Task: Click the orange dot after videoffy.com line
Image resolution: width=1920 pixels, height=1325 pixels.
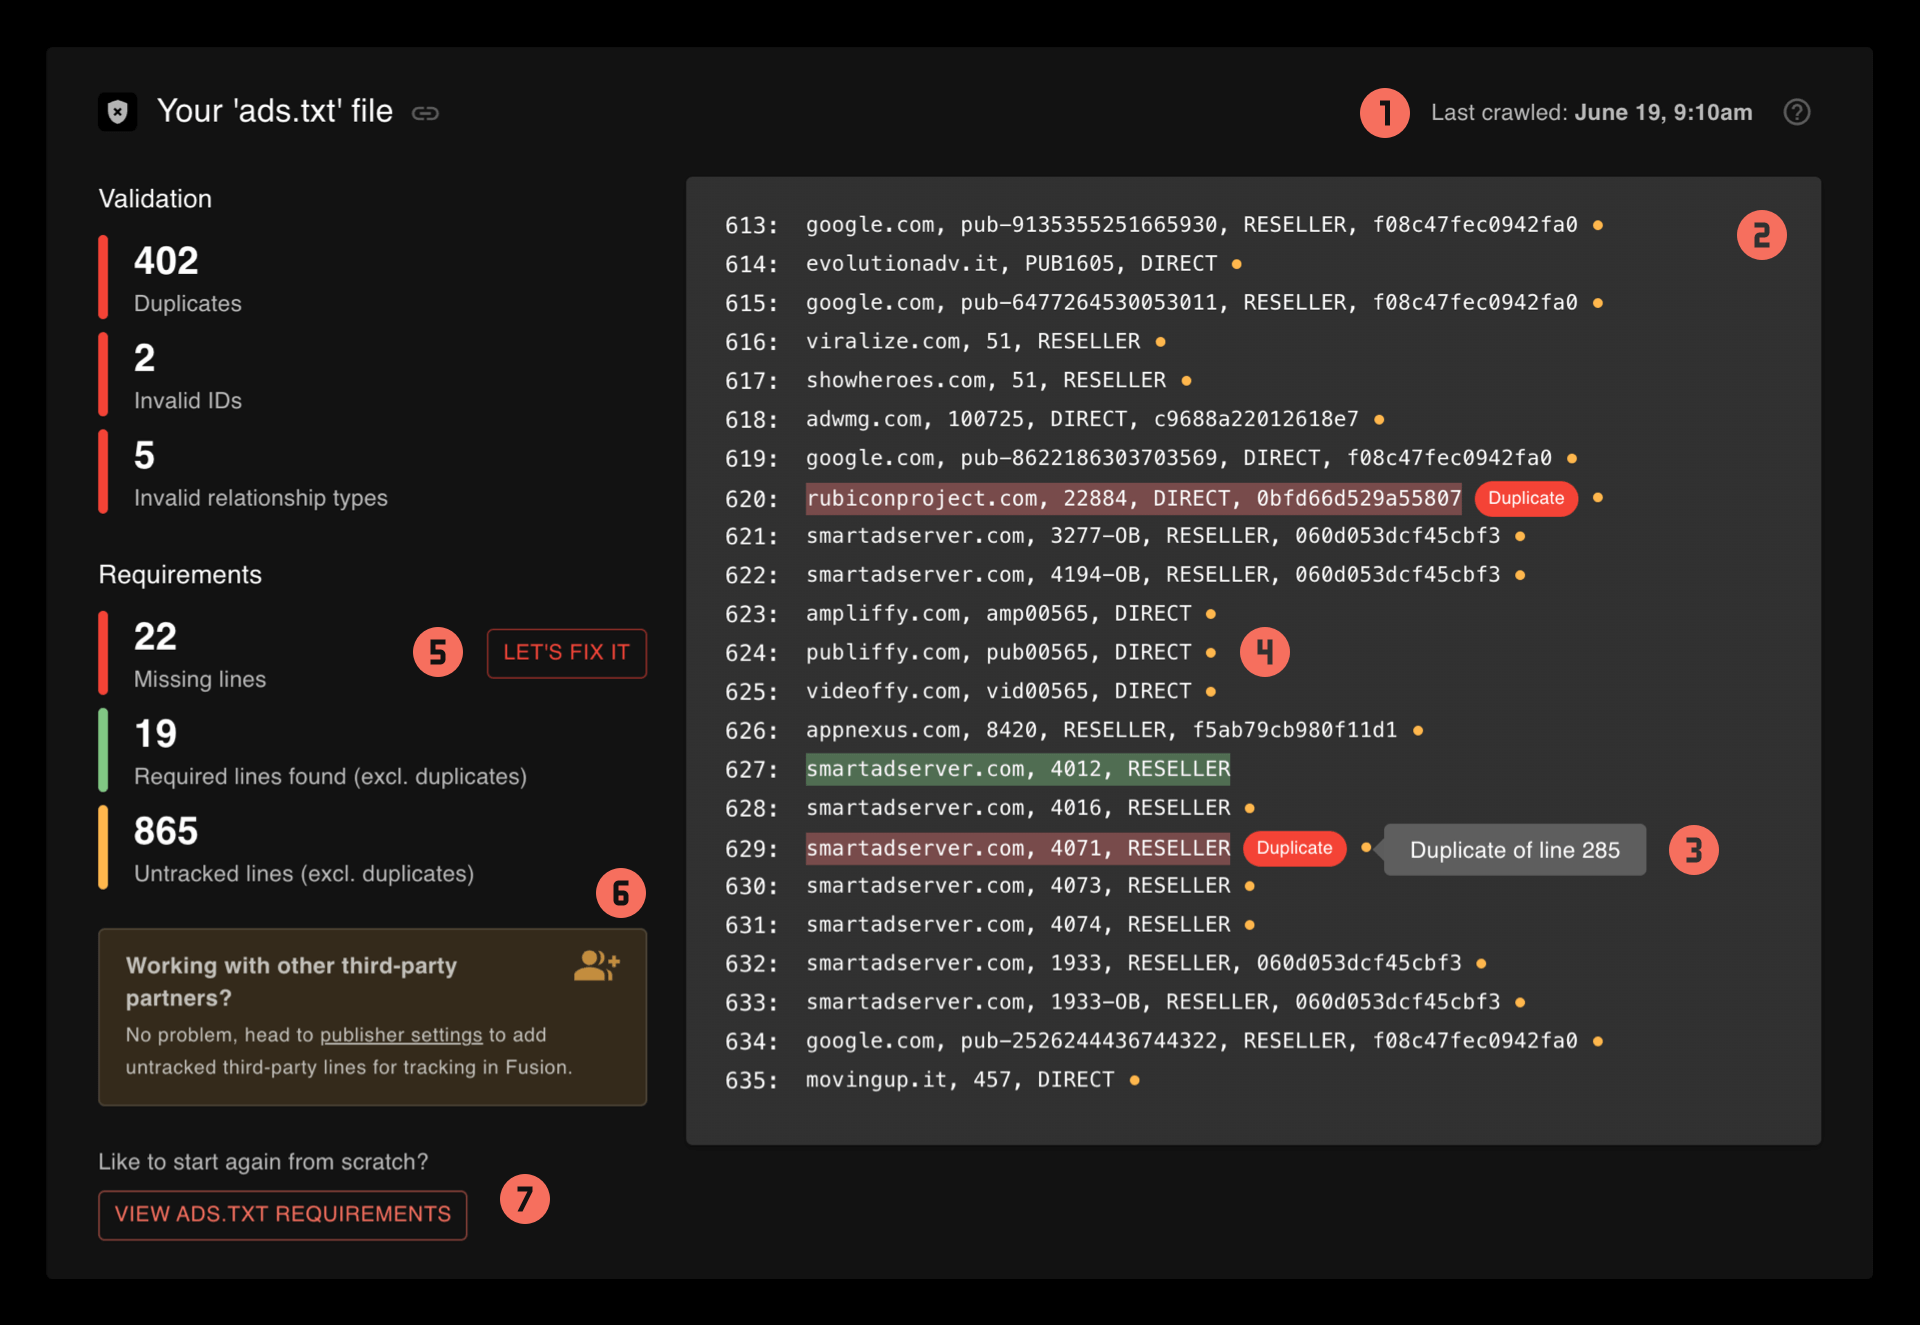Action: pos(1211,692)
